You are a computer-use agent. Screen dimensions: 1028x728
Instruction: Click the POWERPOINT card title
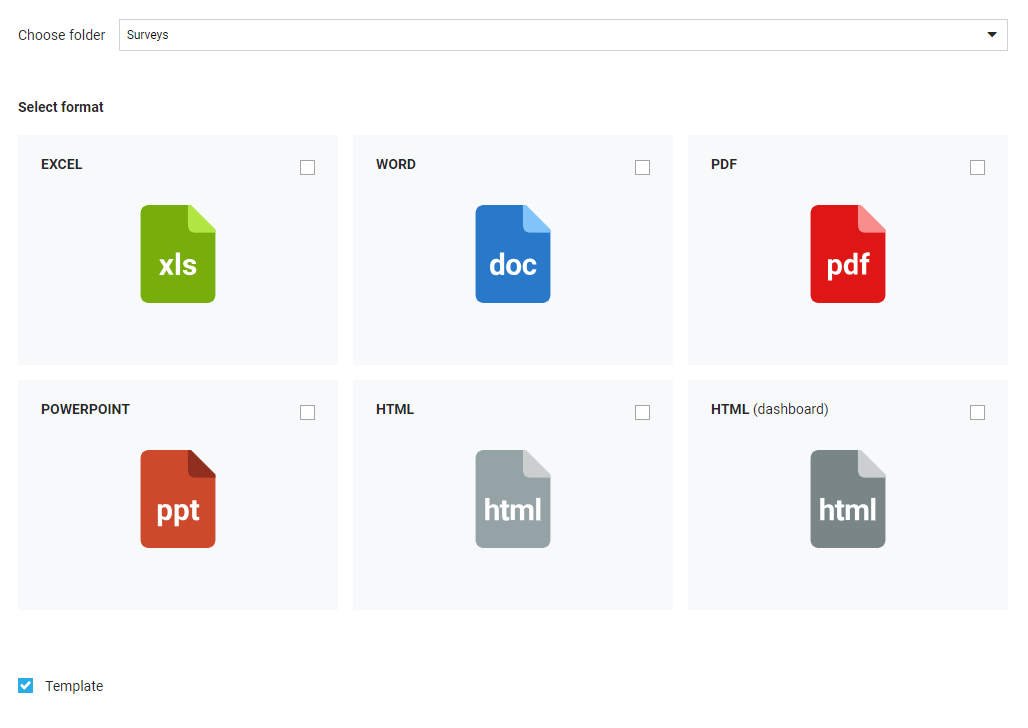click(85, 409)
